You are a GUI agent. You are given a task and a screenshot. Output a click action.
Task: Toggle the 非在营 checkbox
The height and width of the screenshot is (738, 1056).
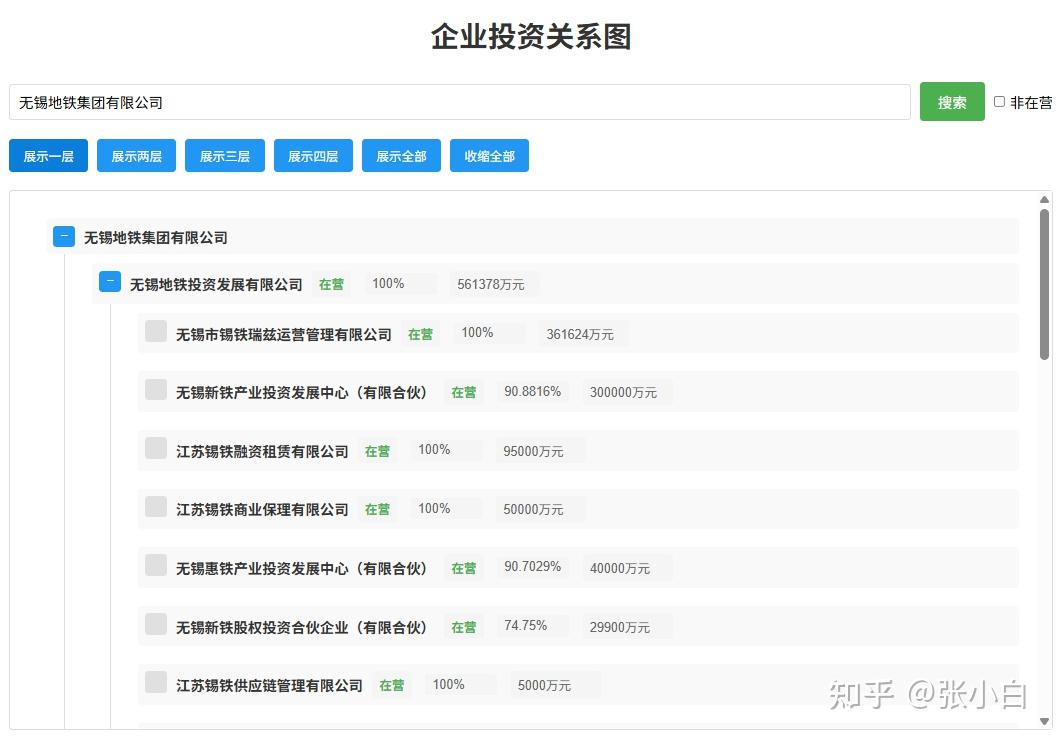[999, 102]
